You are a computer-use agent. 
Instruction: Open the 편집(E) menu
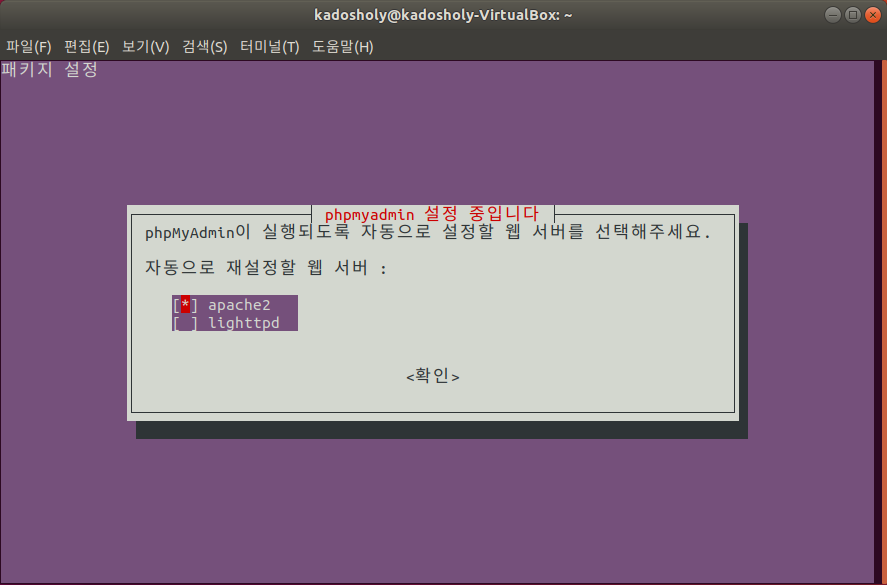pyautogui.click(x=87, y=47)
